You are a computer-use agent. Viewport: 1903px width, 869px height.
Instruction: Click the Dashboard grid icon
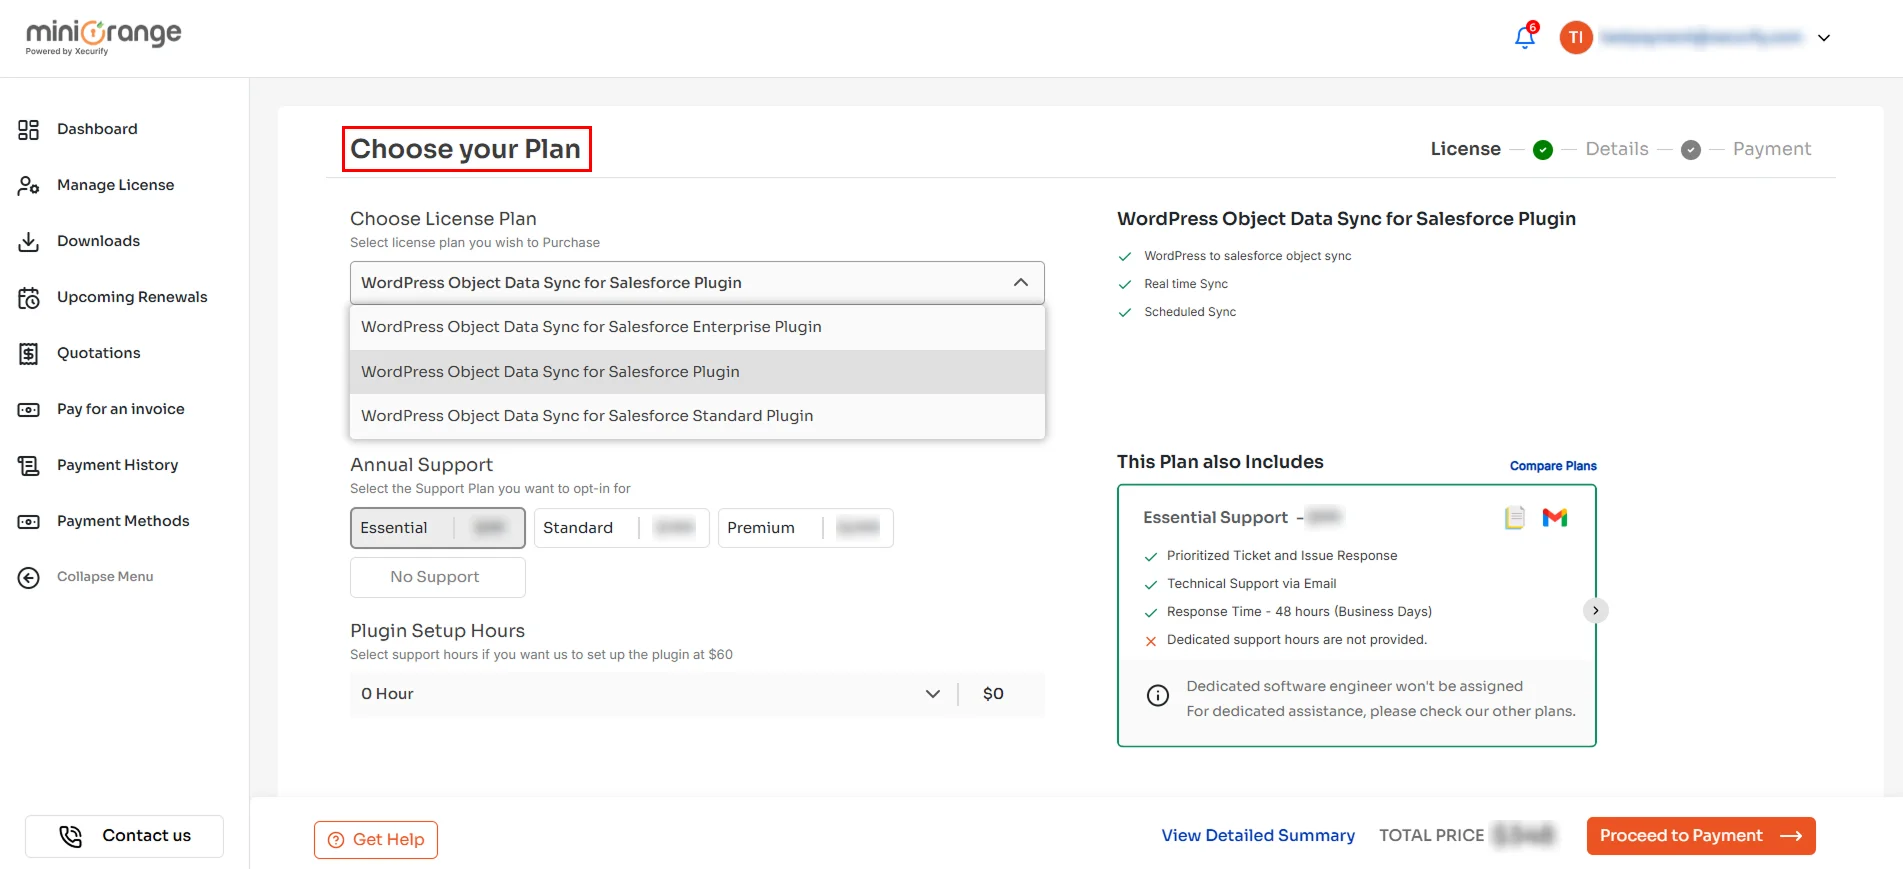pyautogui.click(x=29, y=130)
